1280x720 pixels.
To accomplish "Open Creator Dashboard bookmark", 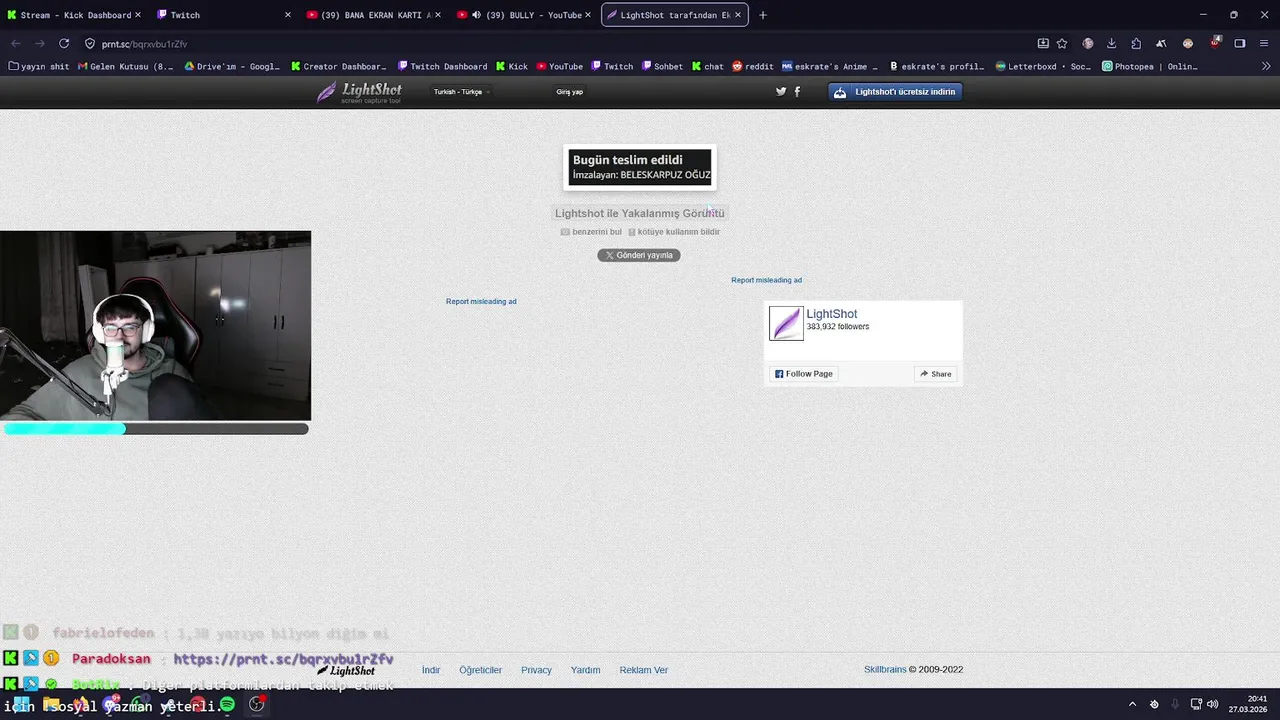I will click(x=338, y=66).
